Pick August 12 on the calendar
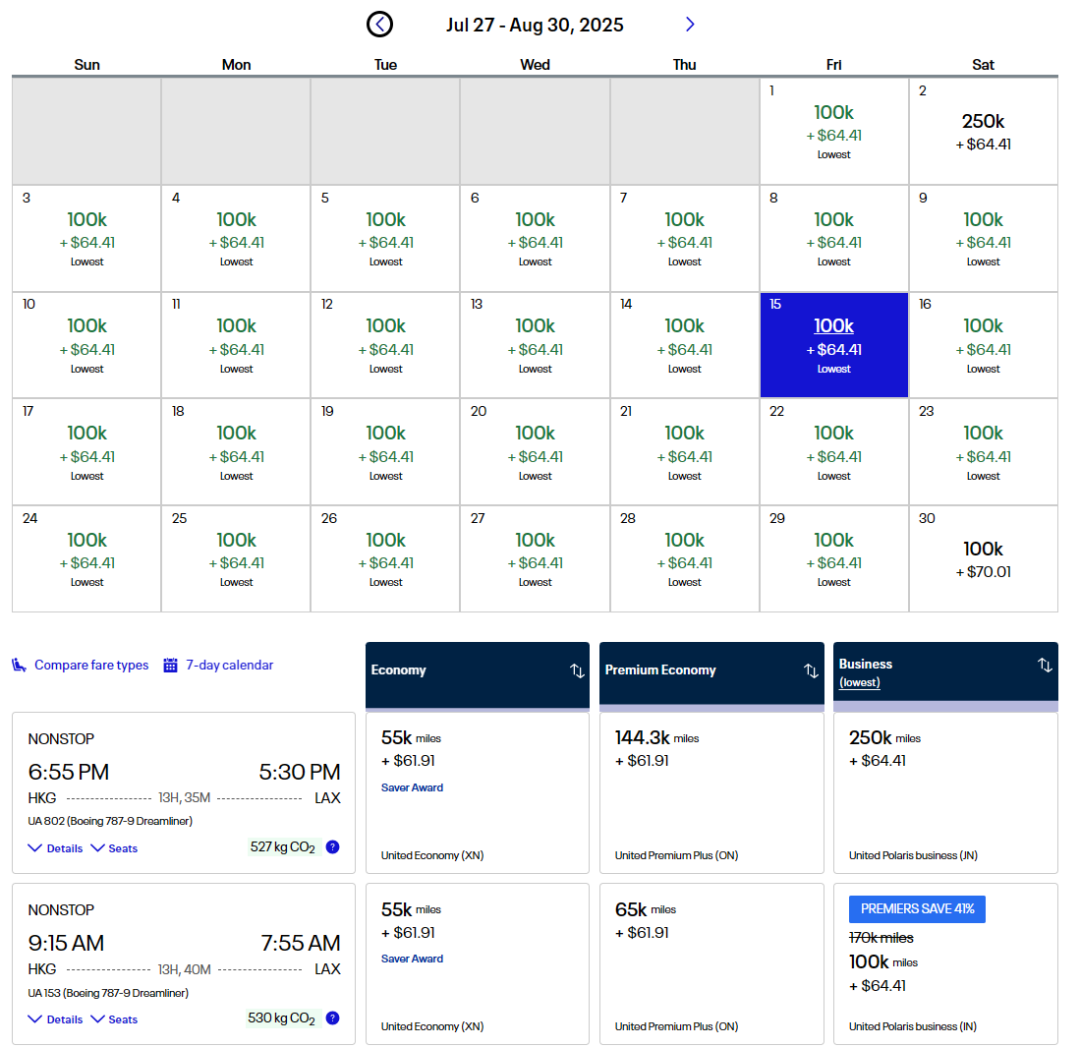This screenshot has width=1080, height=1047. tap(386, 345)
